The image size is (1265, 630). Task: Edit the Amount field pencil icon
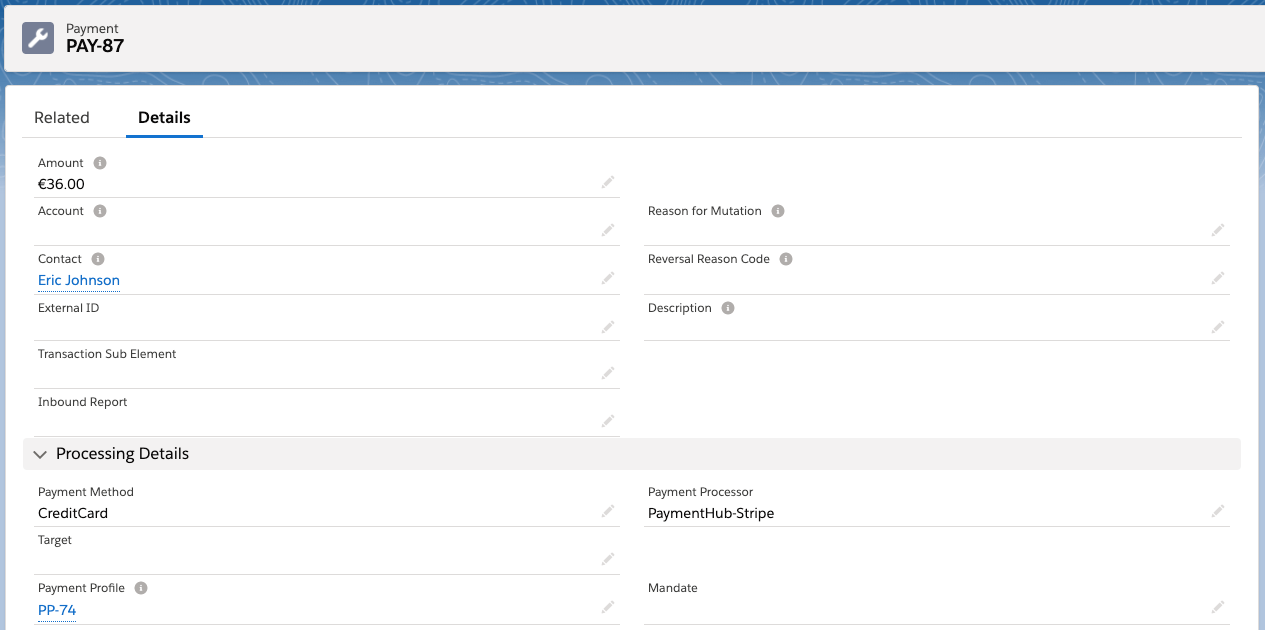[x=607, y=182]
